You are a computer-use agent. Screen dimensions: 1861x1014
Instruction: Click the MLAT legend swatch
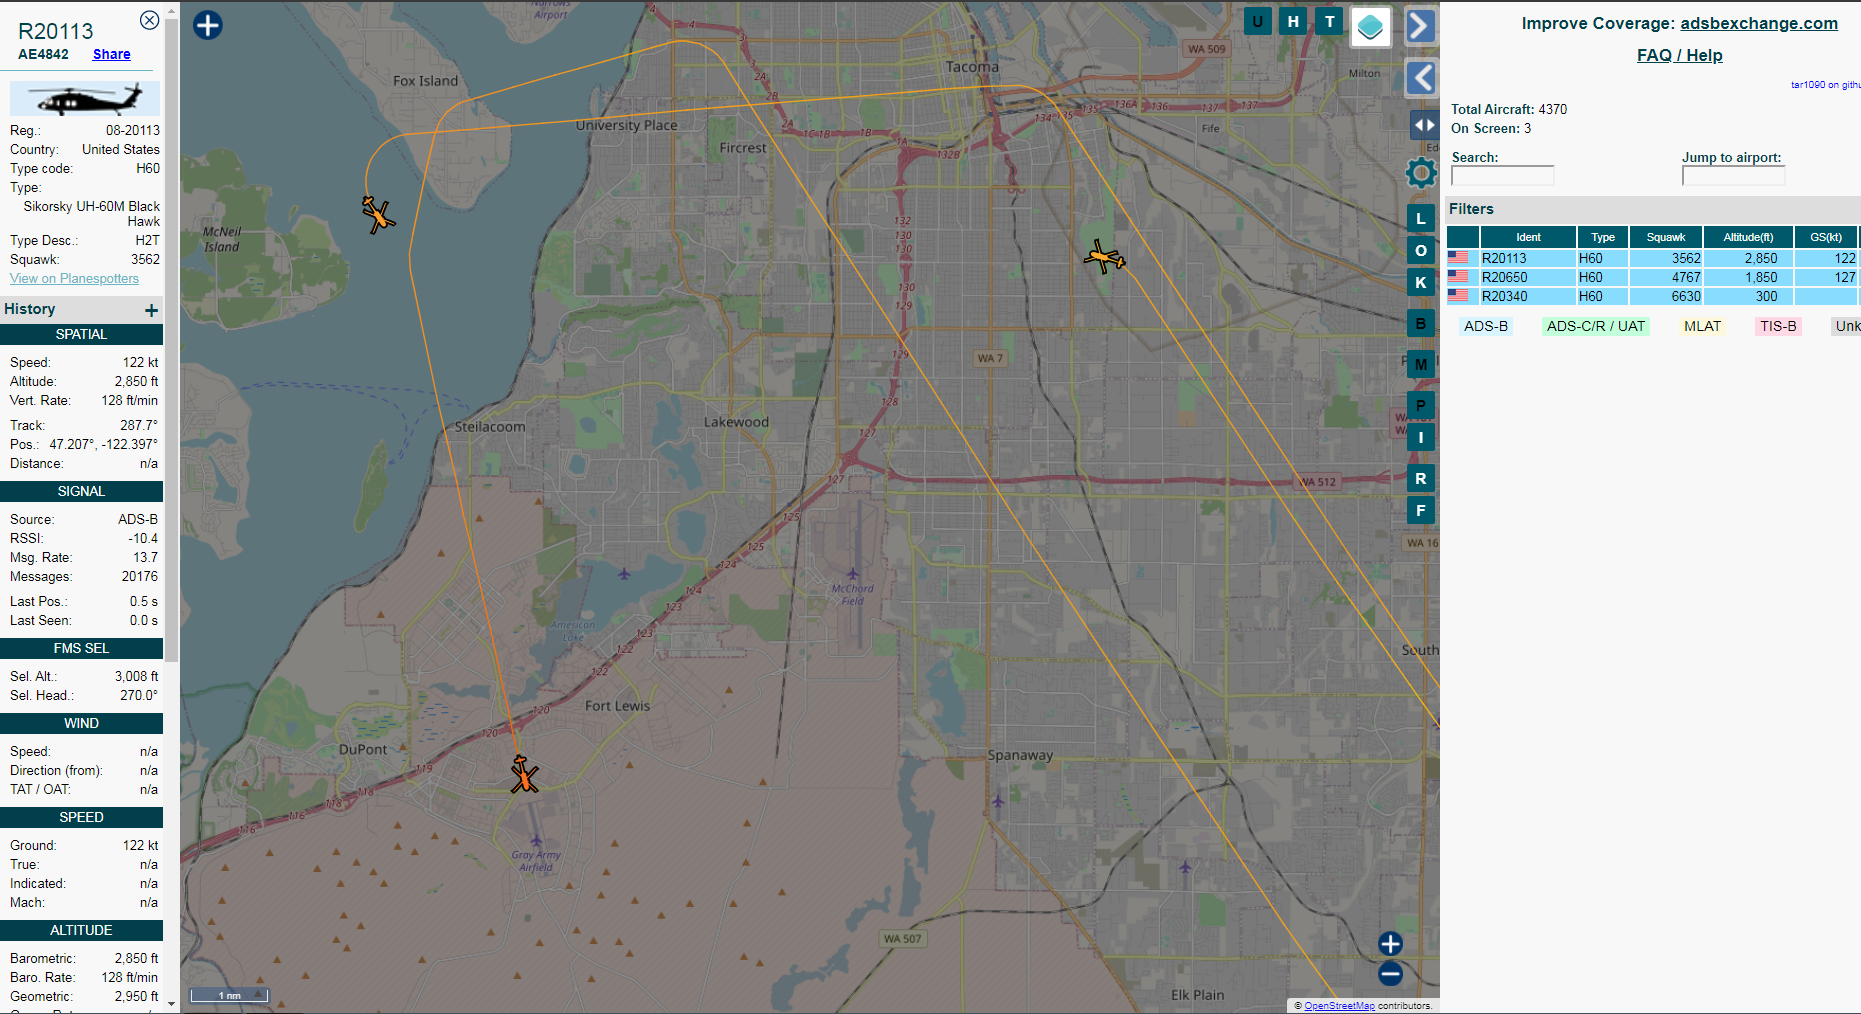[x=1702, y=326]
